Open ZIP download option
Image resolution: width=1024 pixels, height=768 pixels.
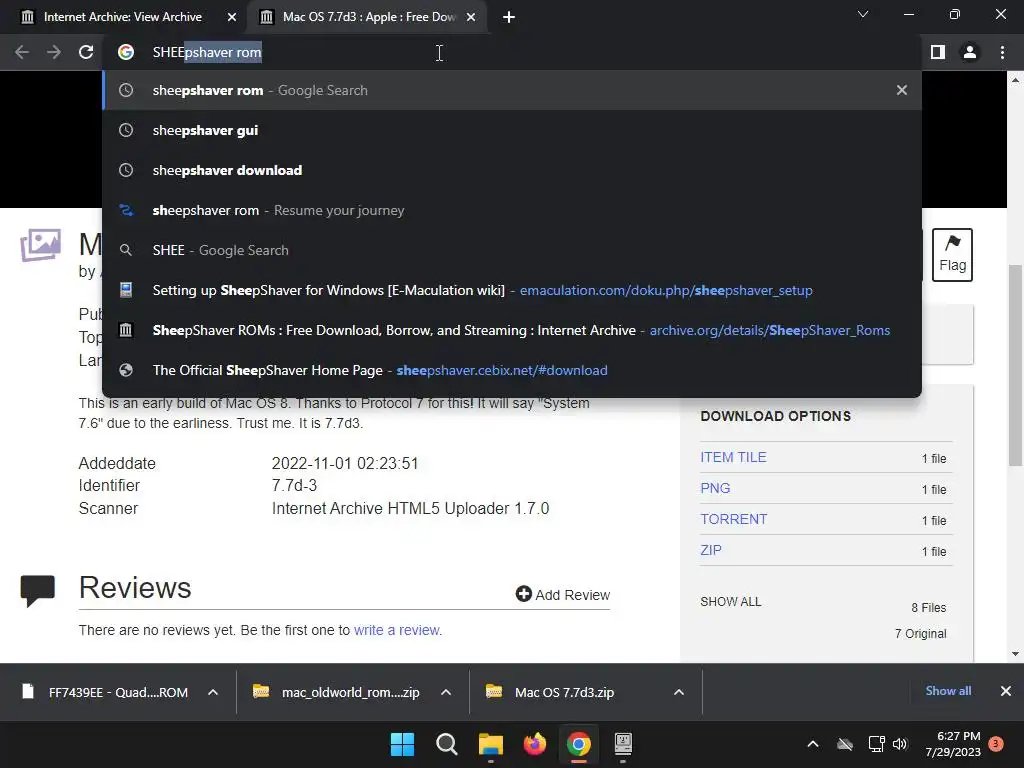click(x=711, y=550)
